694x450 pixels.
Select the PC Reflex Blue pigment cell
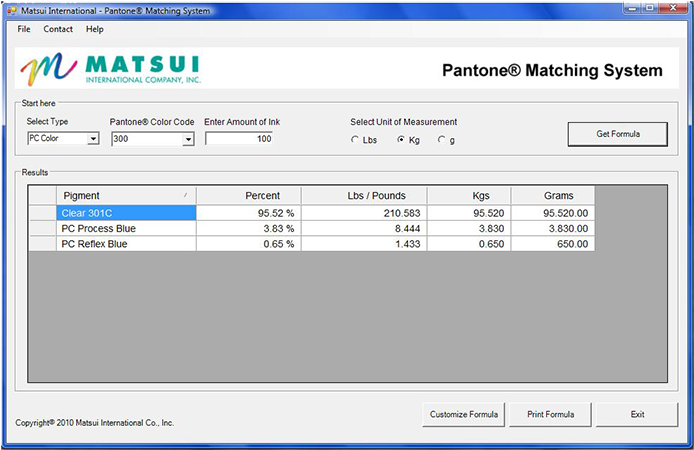(126, 244)
